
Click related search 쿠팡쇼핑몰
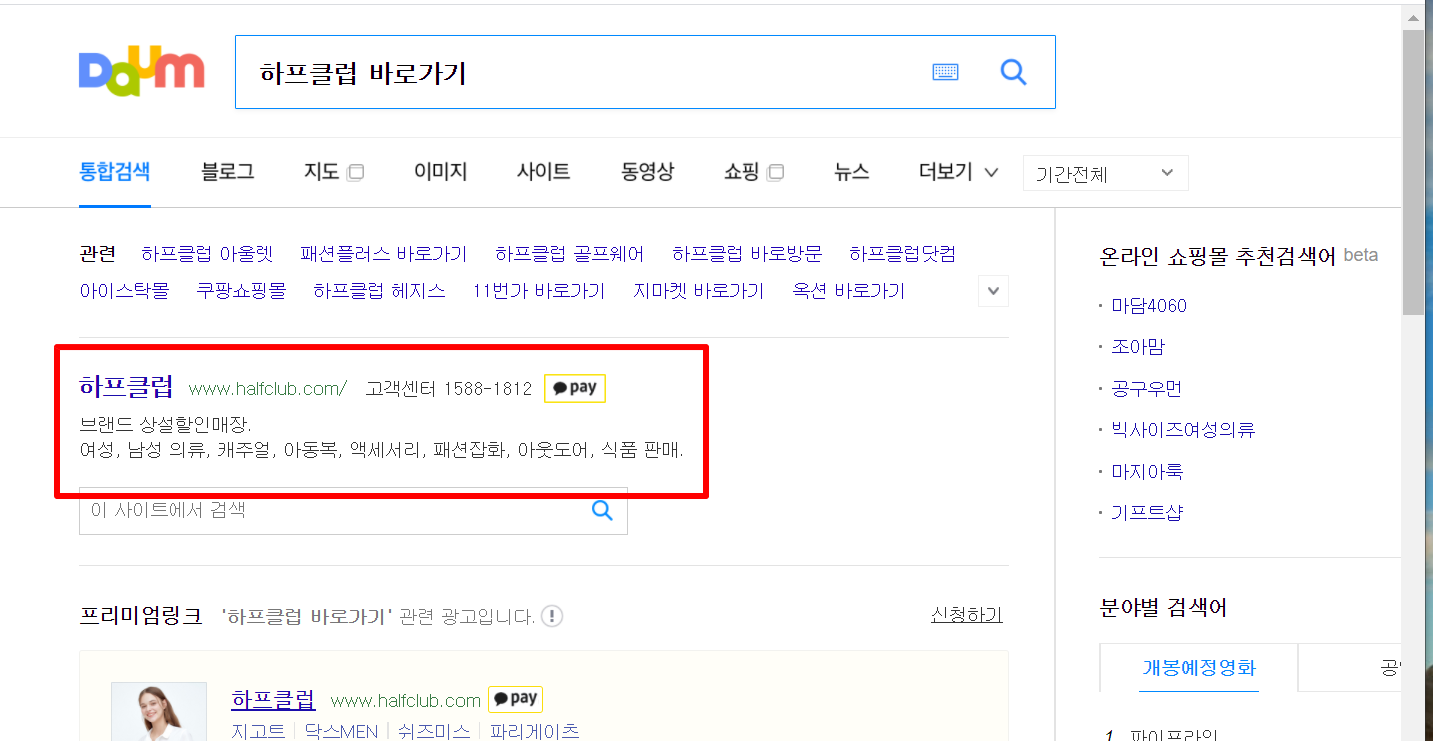tap(241, 291)
